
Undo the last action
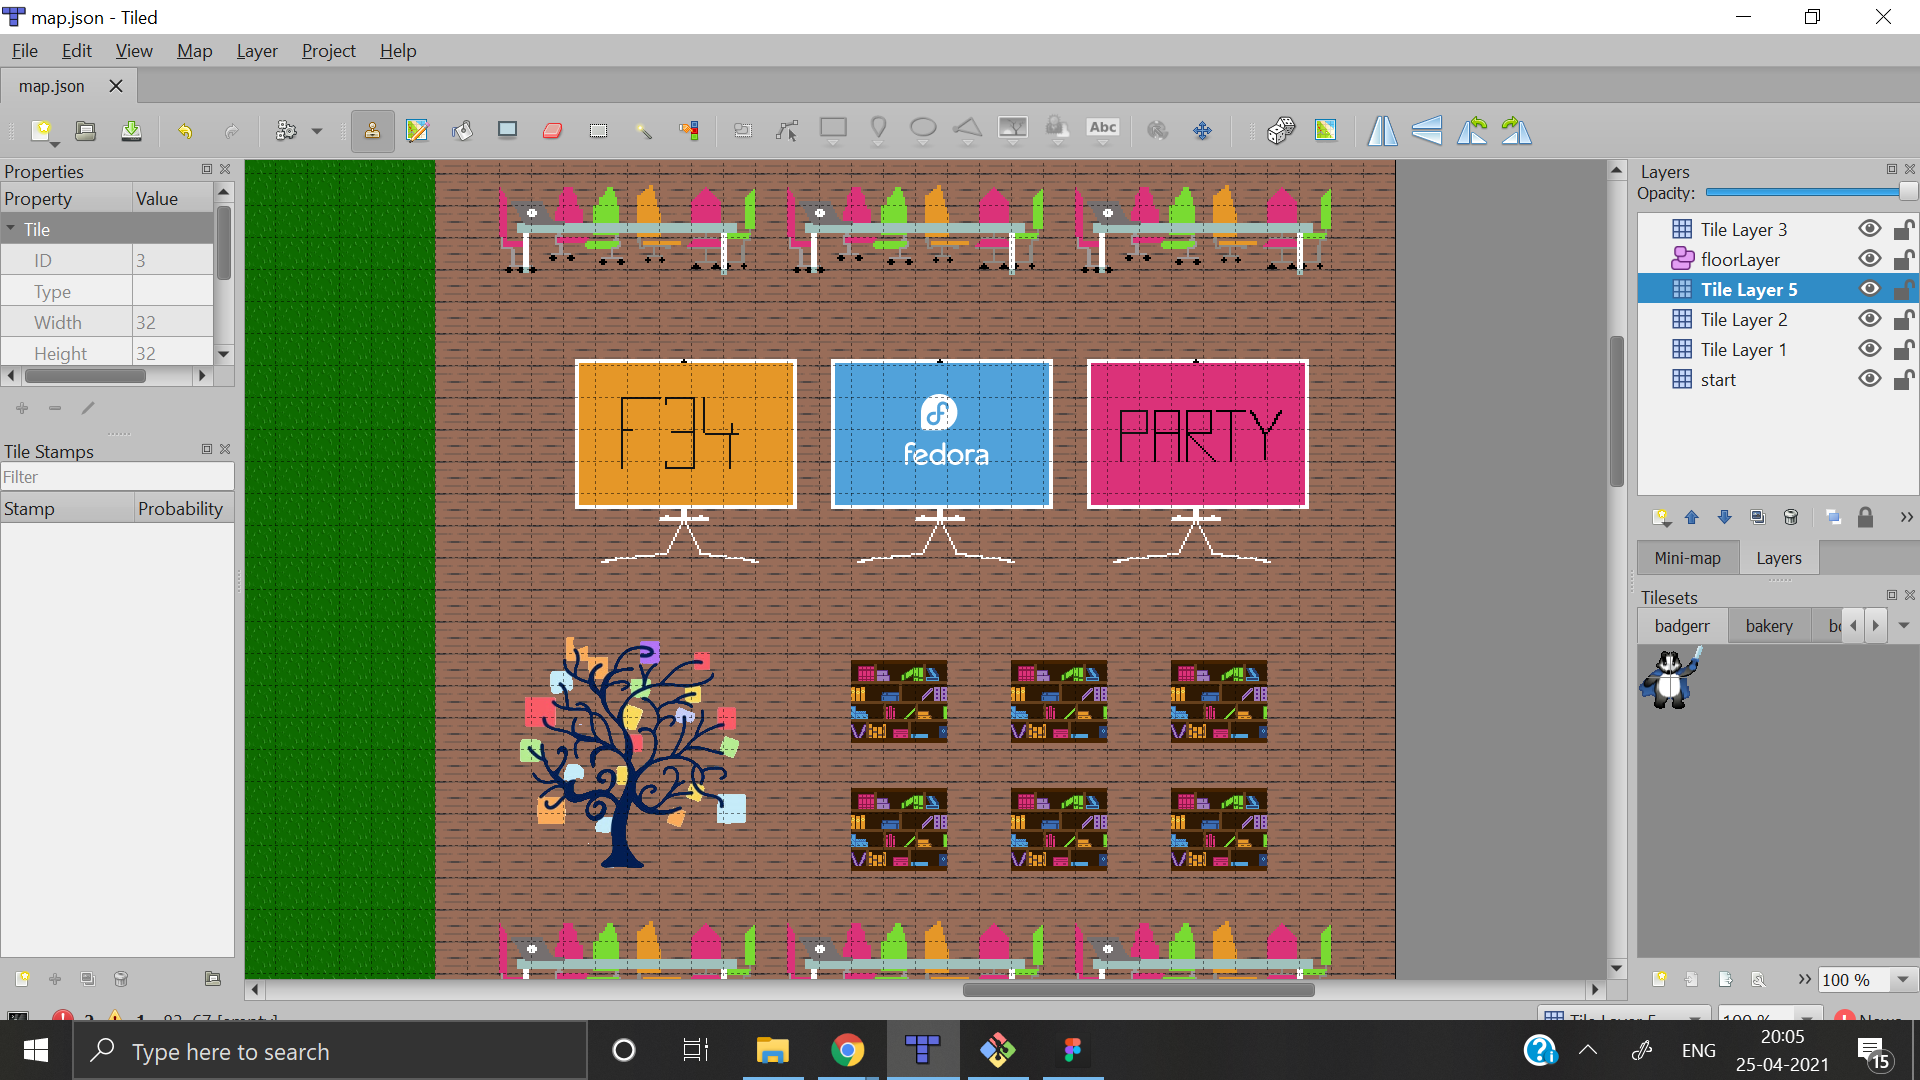[x=185, y=131]
